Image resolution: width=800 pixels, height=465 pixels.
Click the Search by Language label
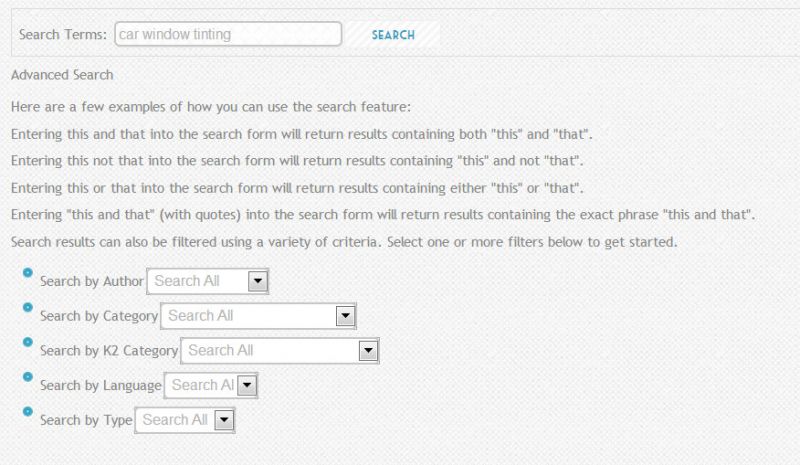(x=101, y=385)
